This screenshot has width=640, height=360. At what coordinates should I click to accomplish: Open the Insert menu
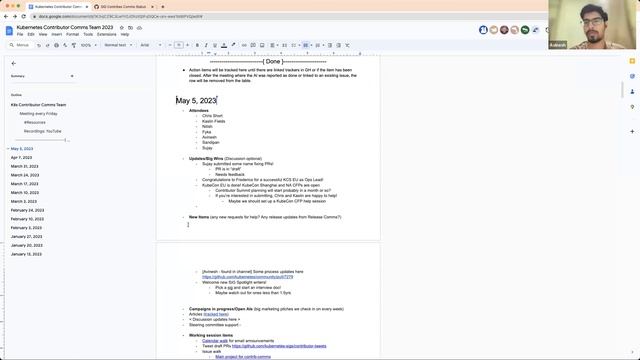(57, 35)
